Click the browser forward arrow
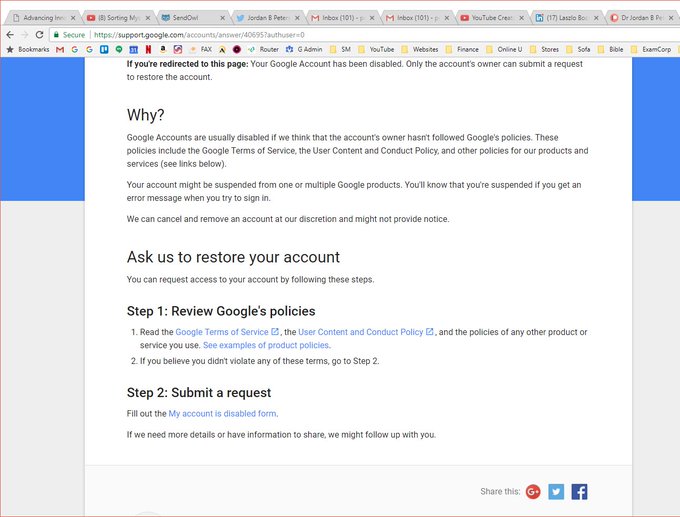This screenshot has height=517, width=680. (x=25, y=35)
